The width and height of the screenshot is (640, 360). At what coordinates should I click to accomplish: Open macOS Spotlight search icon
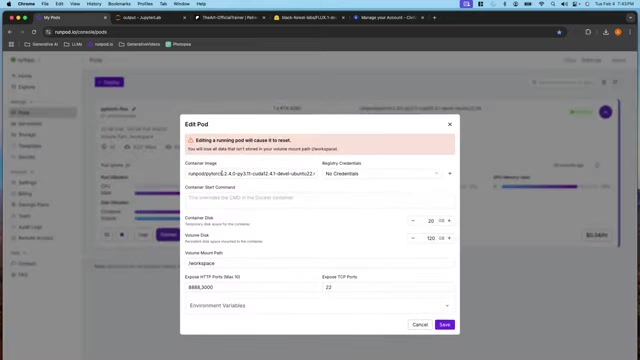553,4
